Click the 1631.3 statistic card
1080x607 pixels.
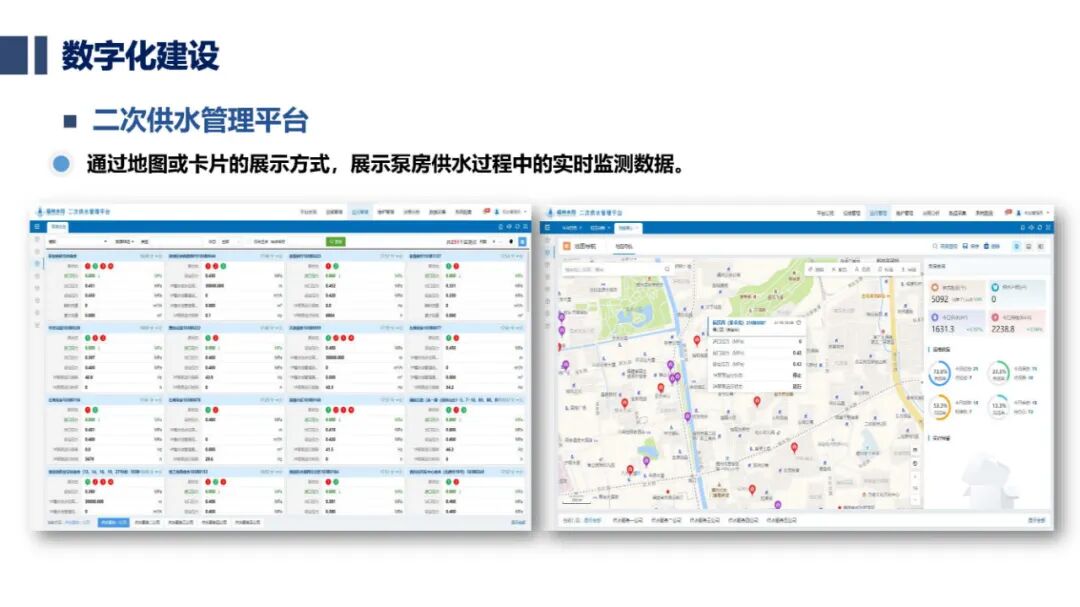point(957,323)
